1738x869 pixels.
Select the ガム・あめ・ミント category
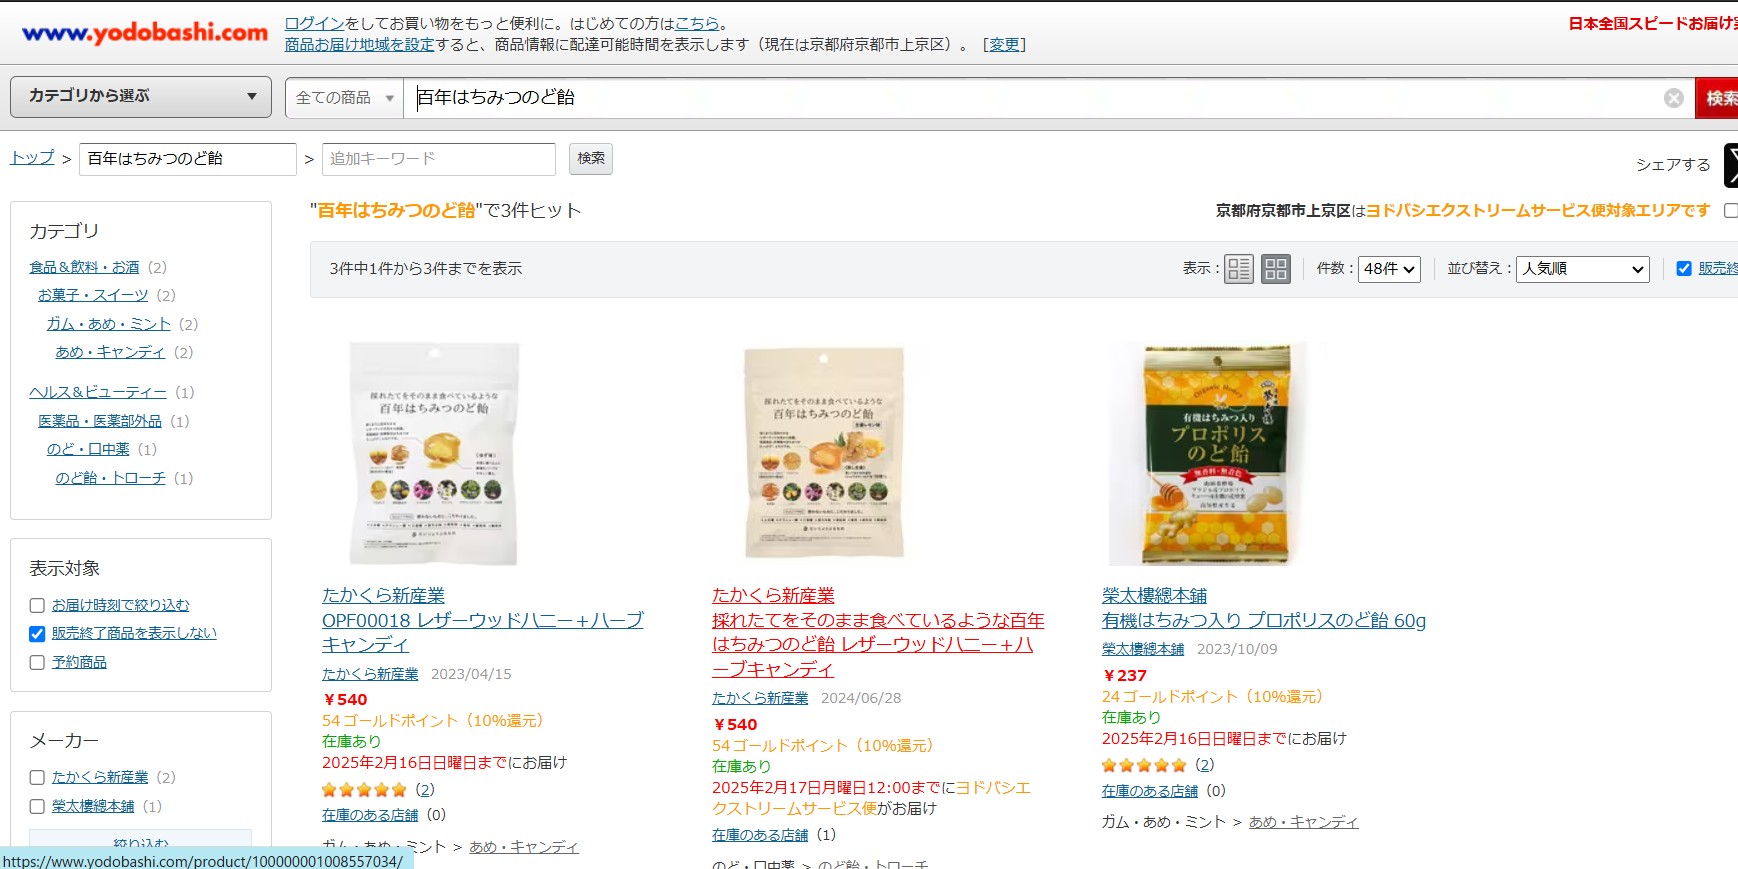click(x=108, y=324)
